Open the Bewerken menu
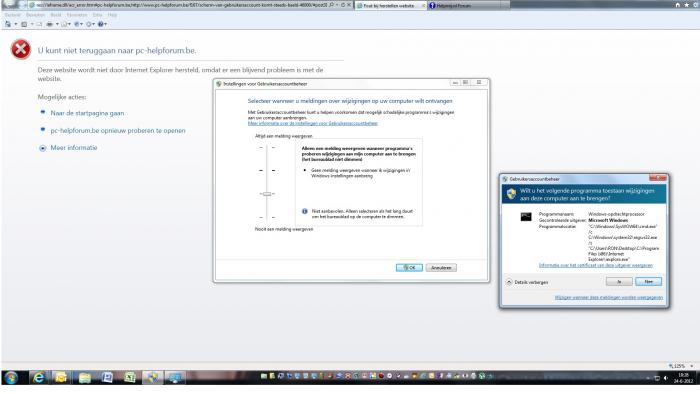The image size is (700, 394). pyautogui.click(x=35, y=15)
